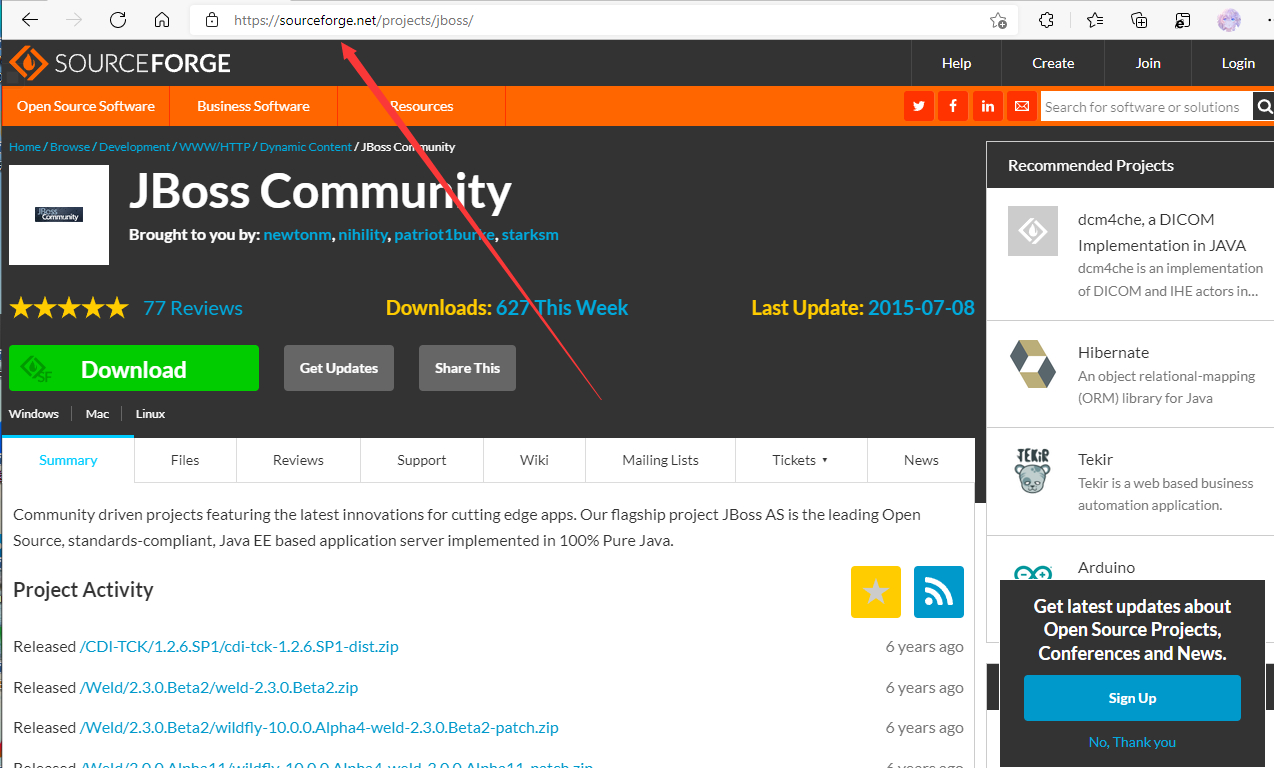Viewport: 1274px width, 768px height.
Task: Click the Search for software or solutions field
Action: (1146, 107)
